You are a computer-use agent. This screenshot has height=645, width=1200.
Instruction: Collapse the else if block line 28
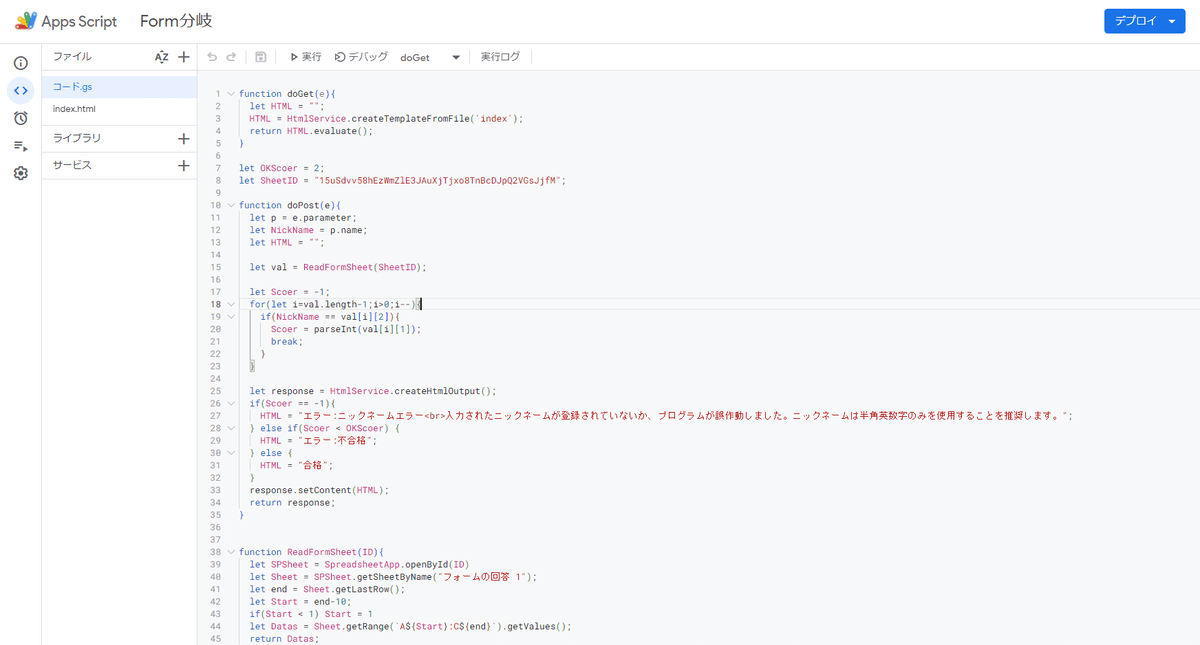point(231,428)
